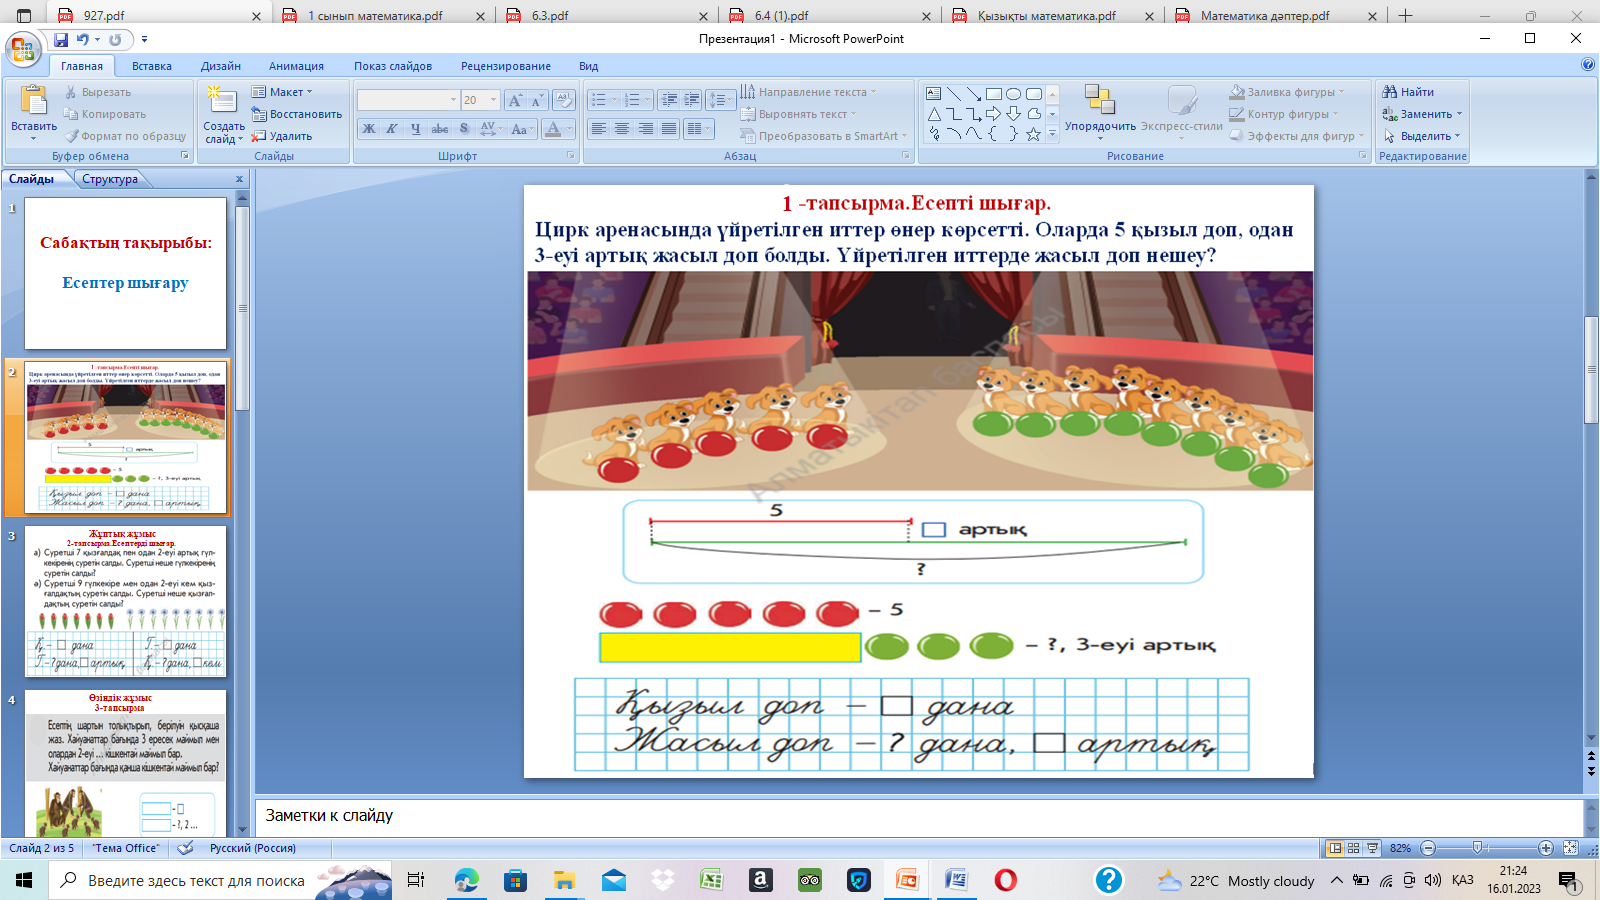Clear all formatting with eraser icon
The image size is (1600, 900).
(563, 100)
